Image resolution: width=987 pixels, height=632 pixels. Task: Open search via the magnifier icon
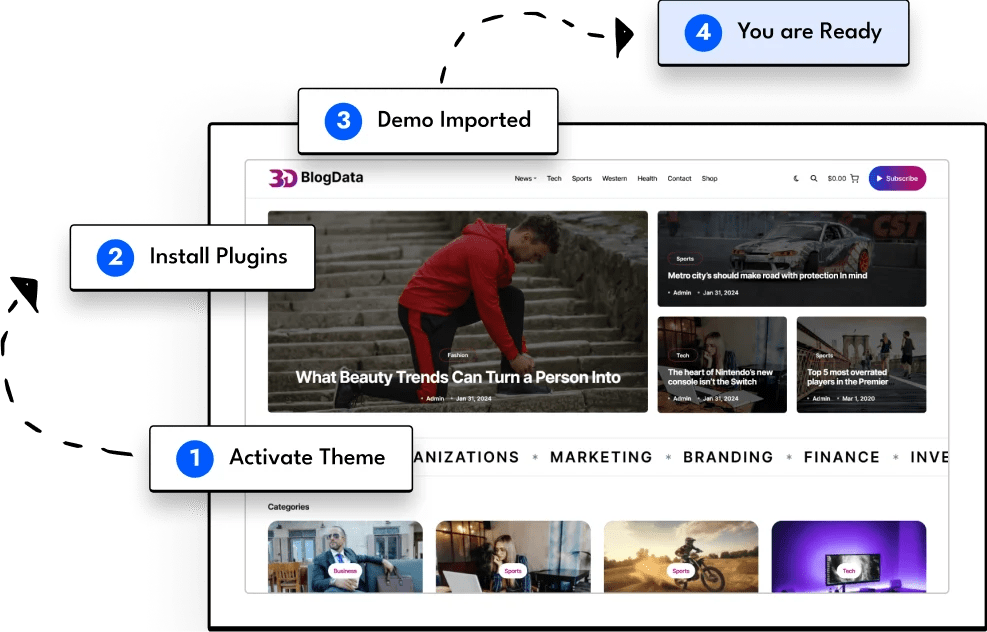(x=814, y=179)
